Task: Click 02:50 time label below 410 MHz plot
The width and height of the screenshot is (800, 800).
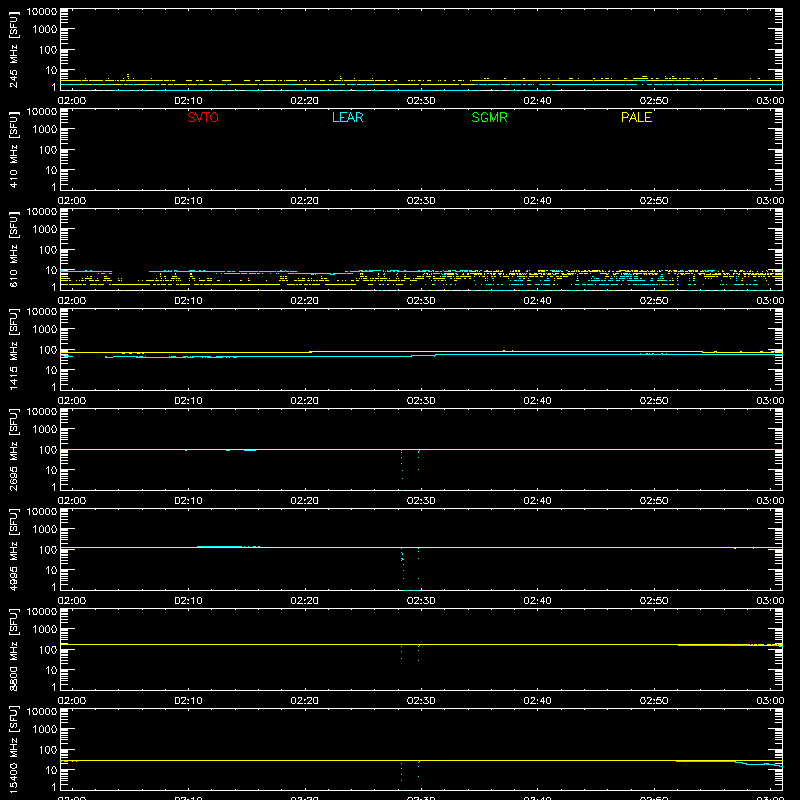Action: click(654, 201)
